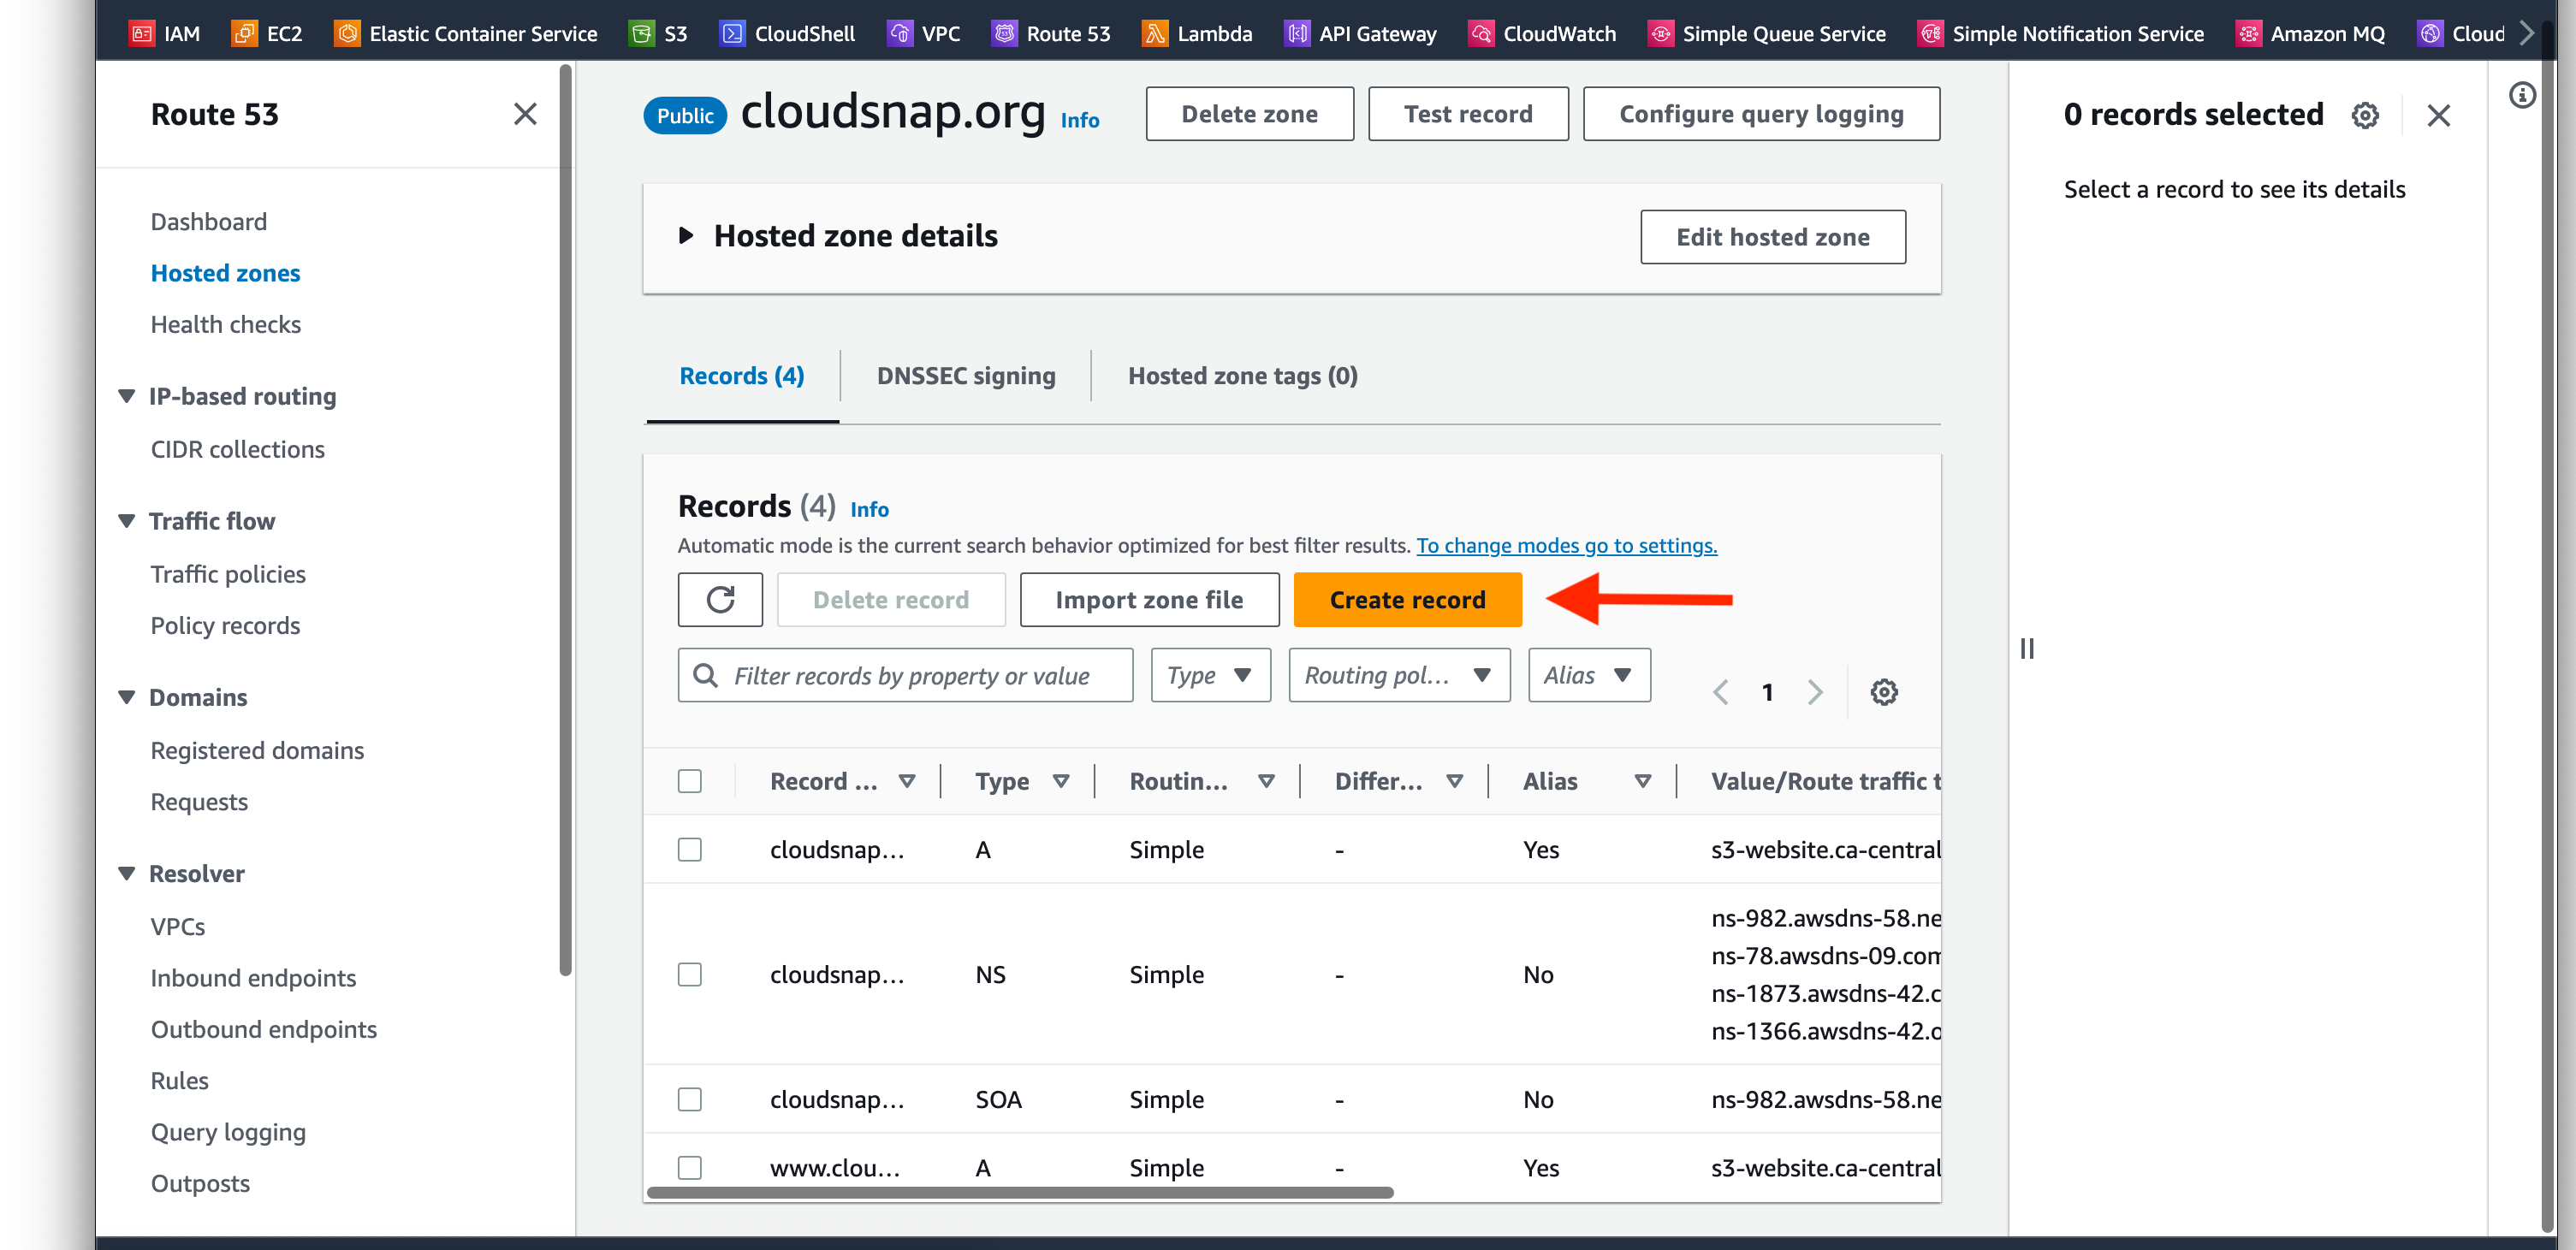
Task: Select the cloudsnap A record checkbox
Action: click(690, 849)
